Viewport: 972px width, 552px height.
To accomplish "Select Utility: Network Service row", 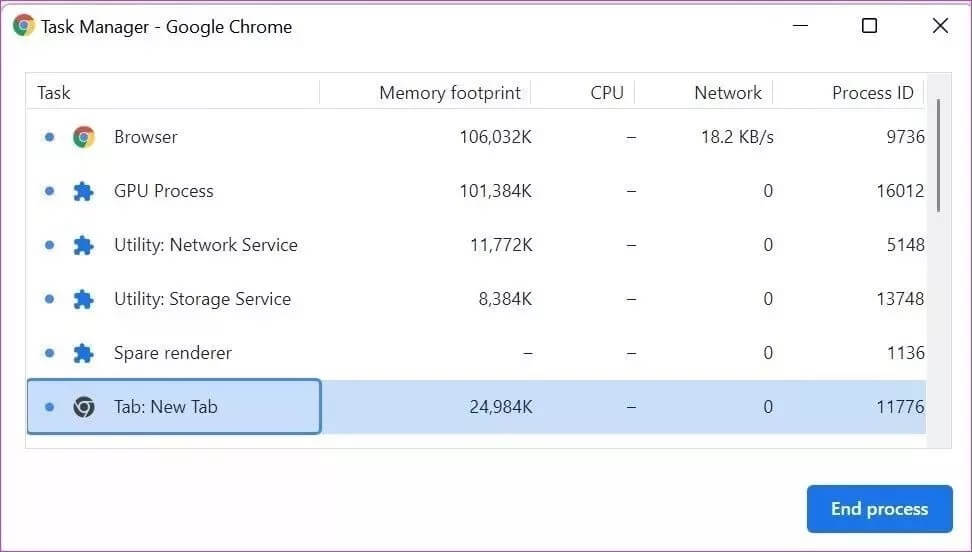I will pos(476,245).
